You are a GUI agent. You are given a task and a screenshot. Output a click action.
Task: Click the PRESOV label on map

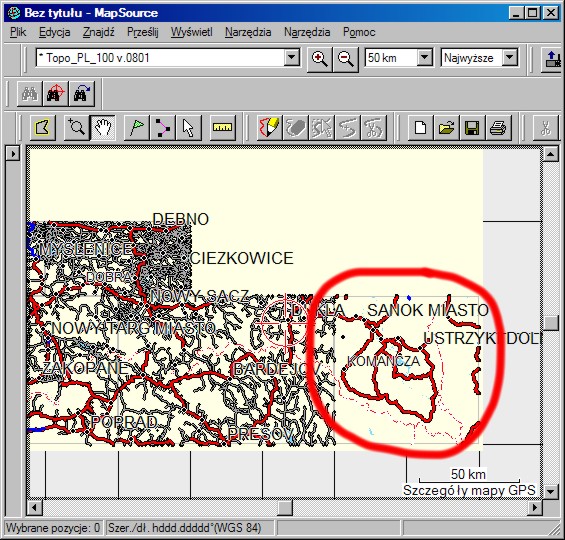pyautogui.click(x=261, y=434)
